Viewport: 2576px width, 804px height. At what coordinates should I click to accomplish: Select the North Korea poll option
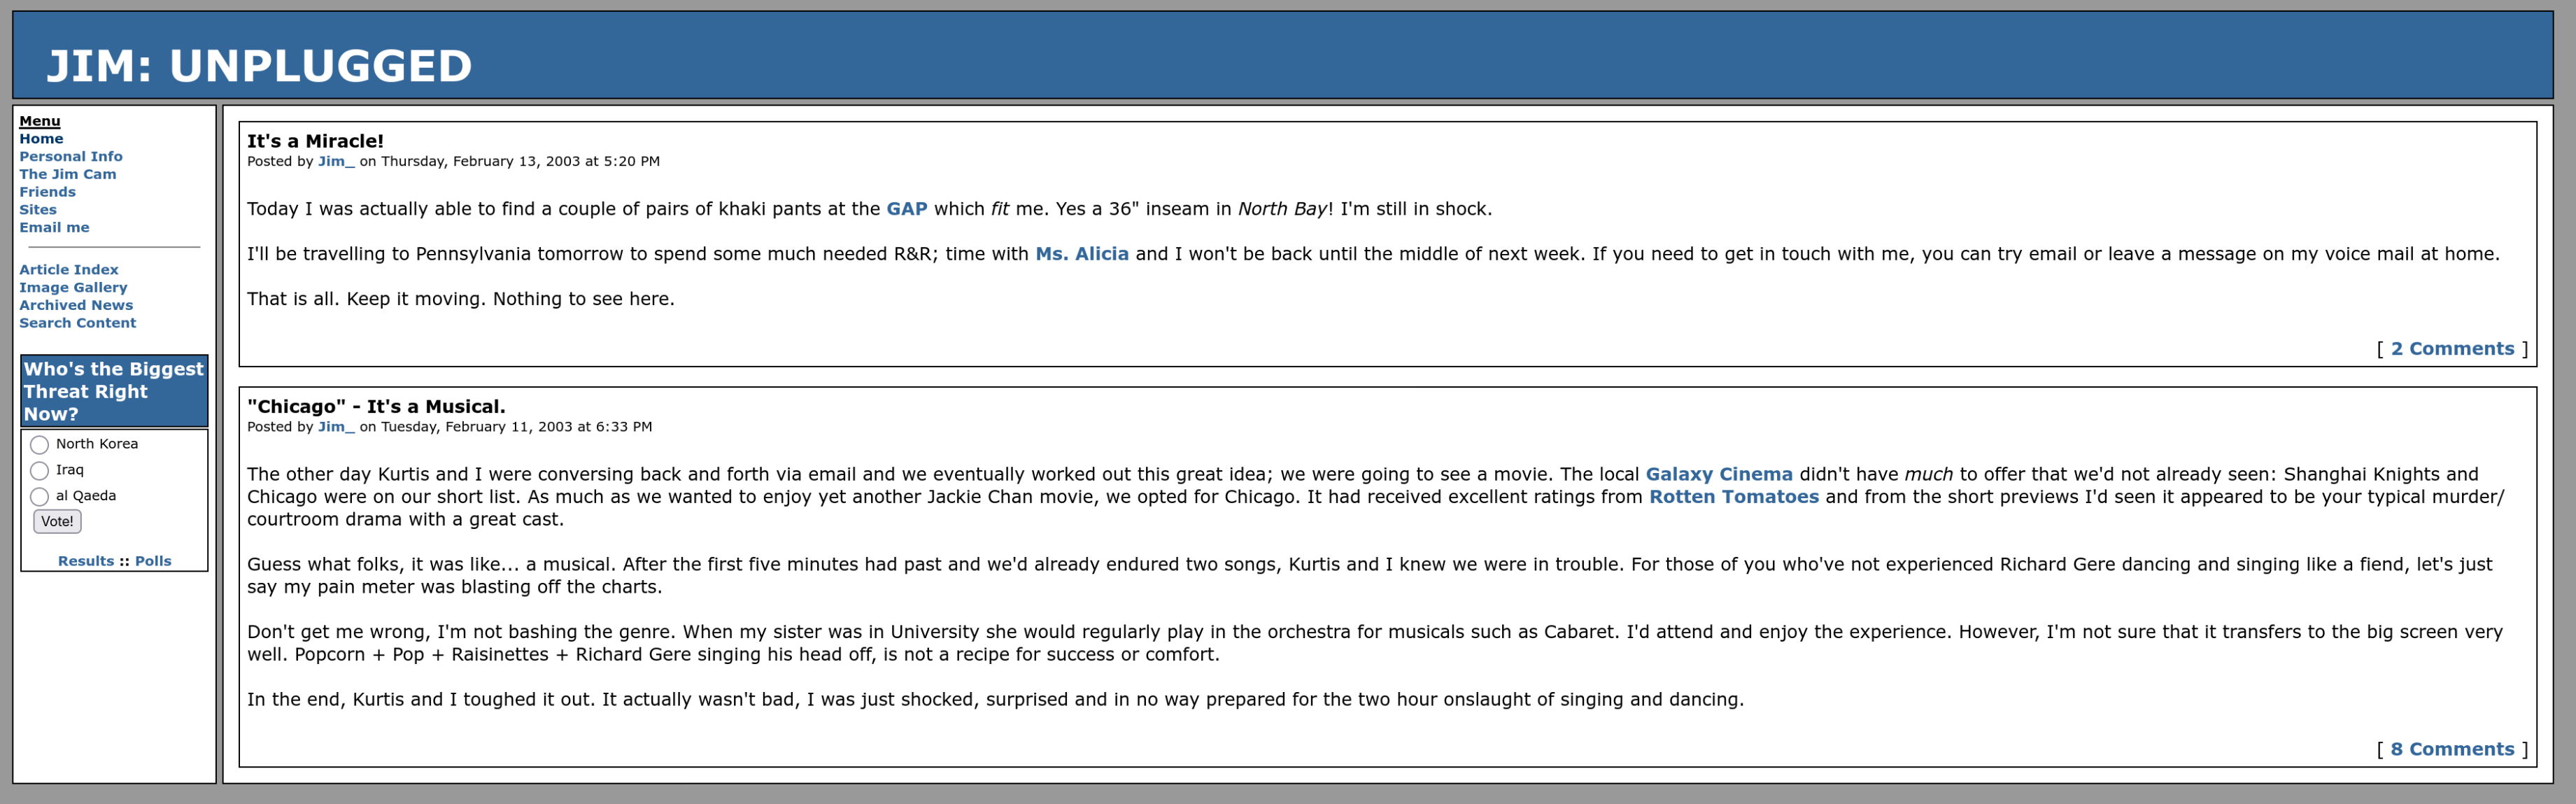[x=40, y=445]
